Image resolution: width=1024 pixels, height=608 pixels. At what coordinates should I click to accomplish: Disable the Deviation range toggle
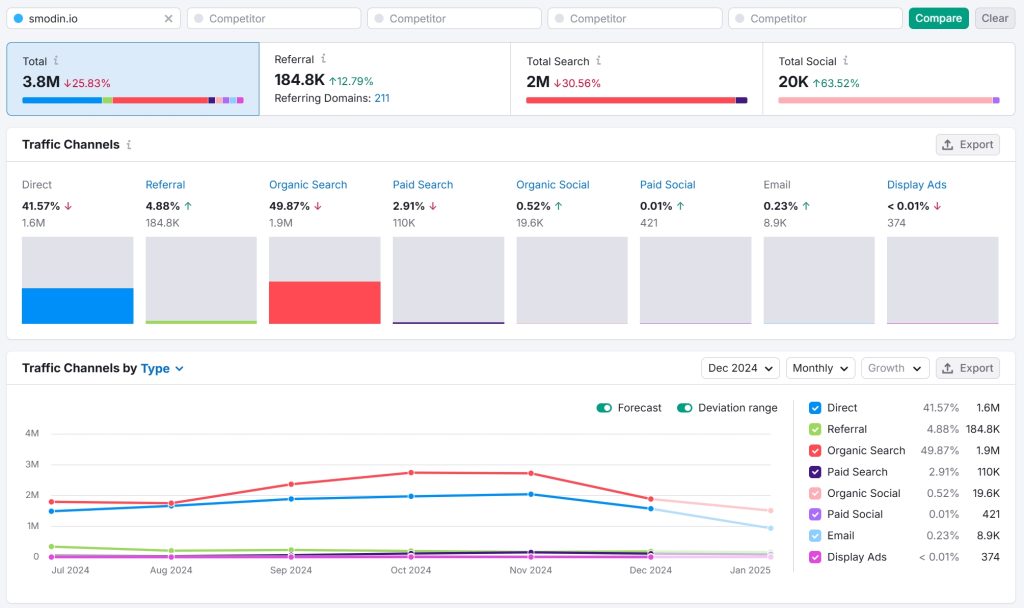tap(685, 408)
